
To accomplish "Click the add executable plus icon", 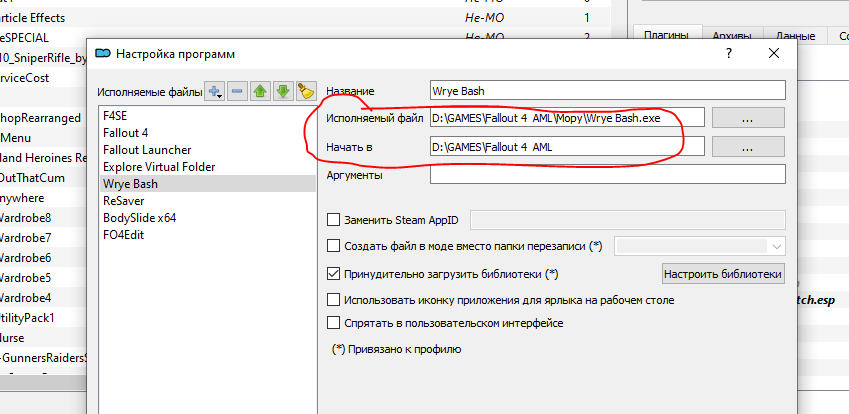I will point(215,92).
